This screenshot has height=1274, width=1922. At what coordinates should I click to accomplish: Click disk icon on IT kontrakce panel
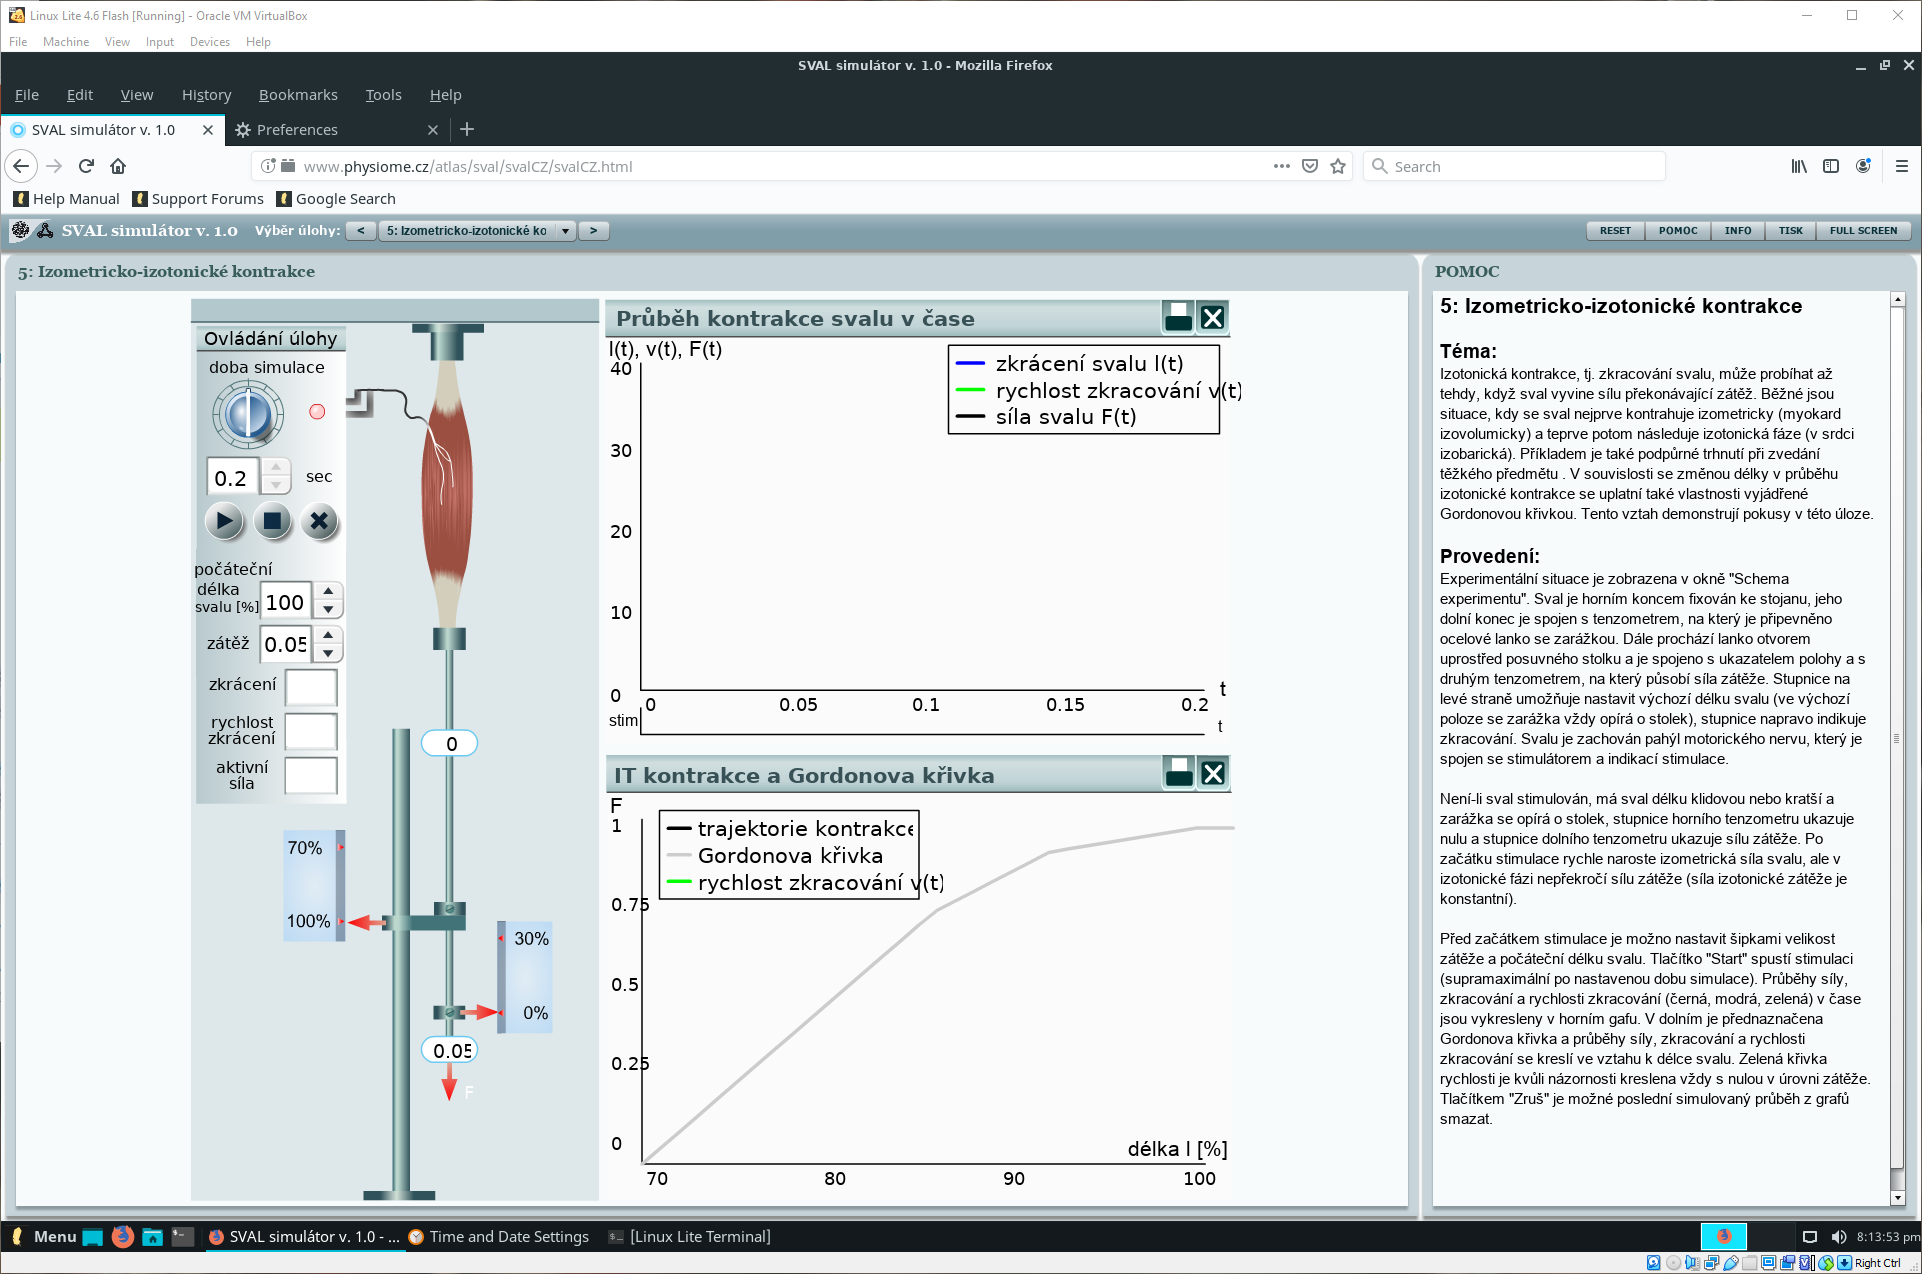1179,773
